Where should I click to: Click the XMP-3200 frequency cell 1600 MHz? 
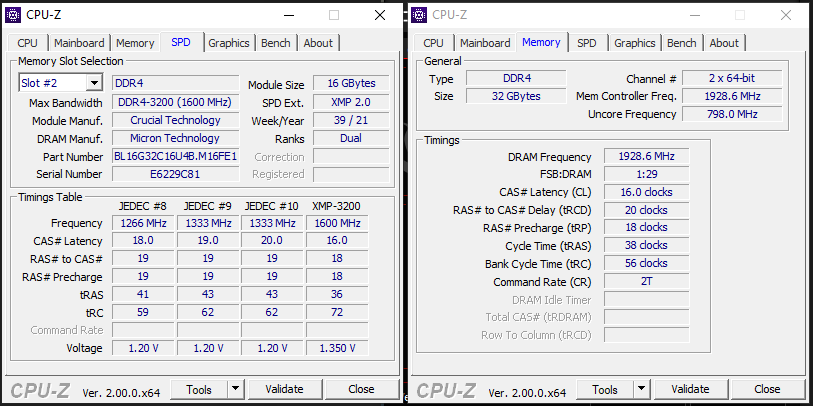337,223
